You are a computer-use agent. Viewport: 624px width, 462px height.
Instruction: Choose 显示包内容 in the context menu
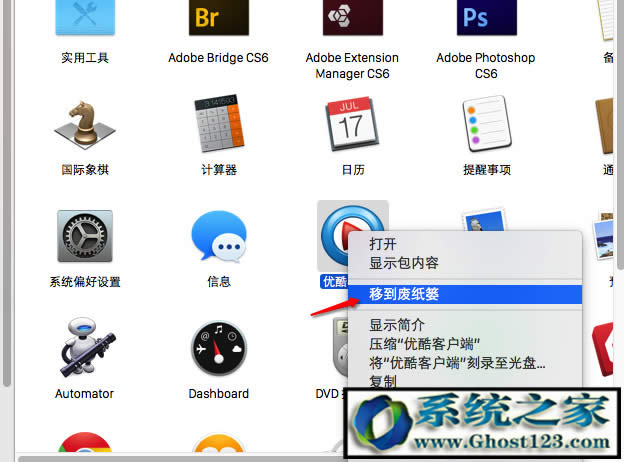(404, 263)
